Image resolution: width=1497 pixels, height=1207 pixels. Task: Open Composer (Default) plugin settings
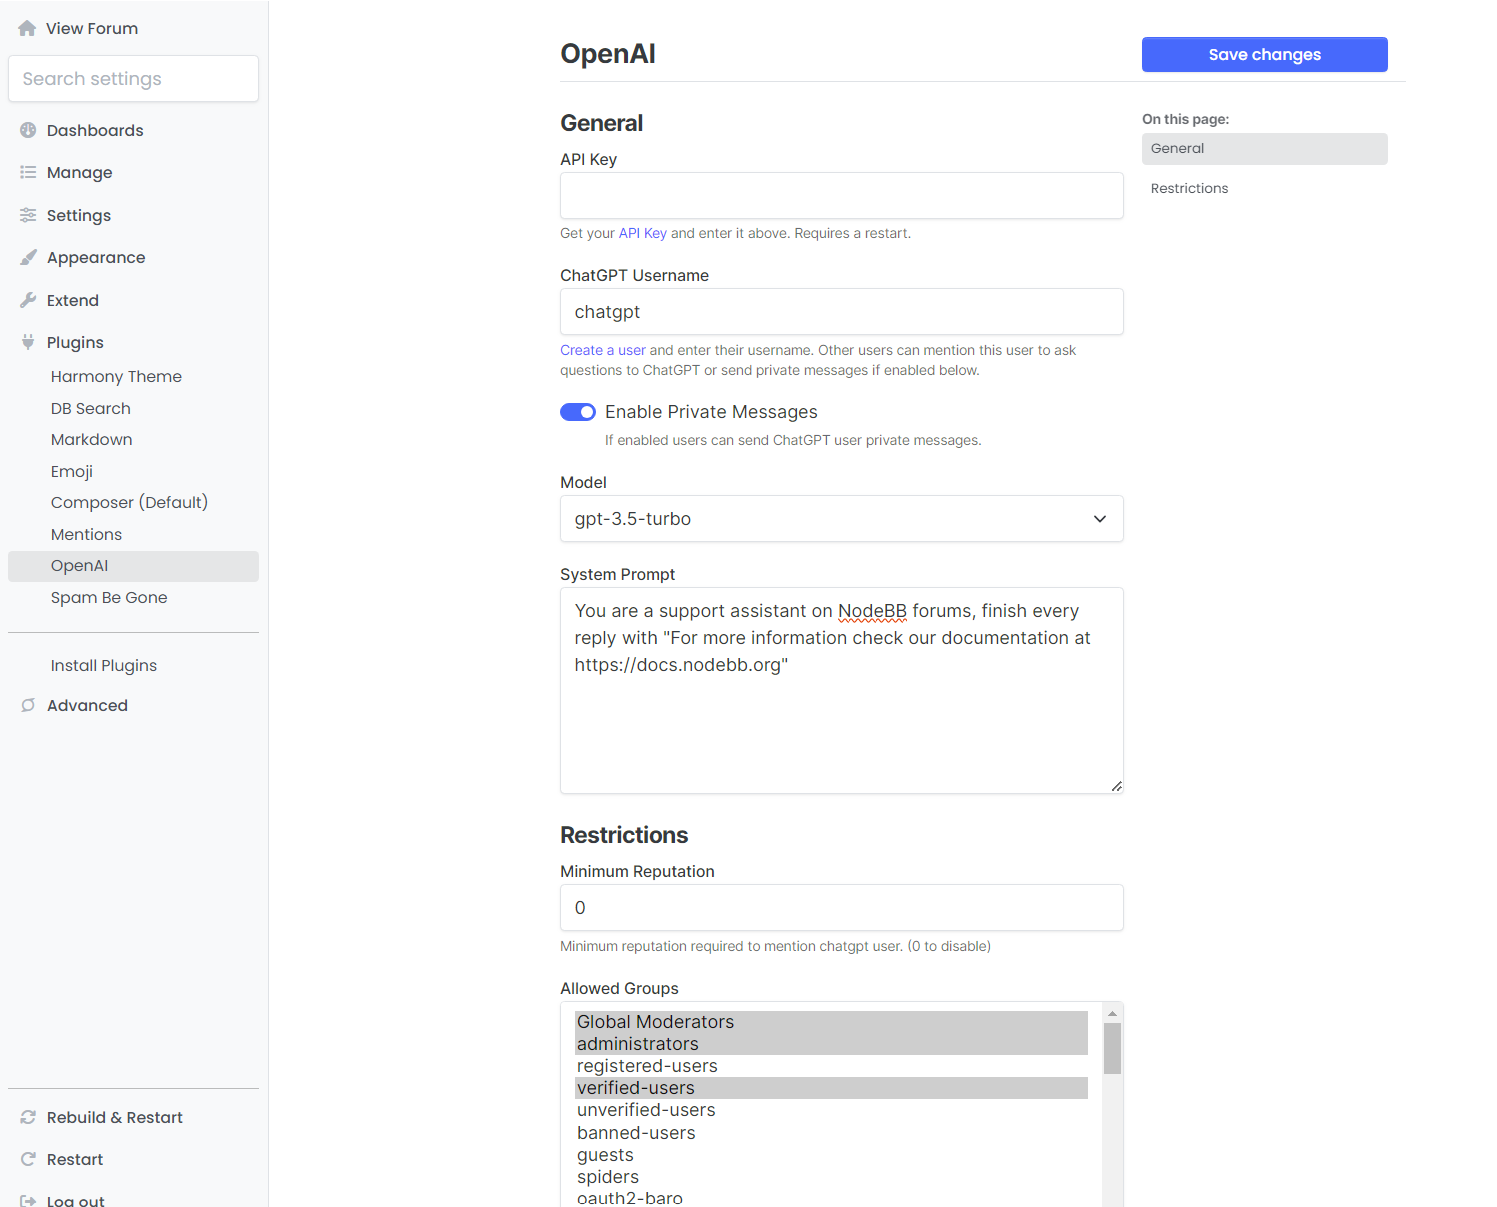click(x=133, y=502)
